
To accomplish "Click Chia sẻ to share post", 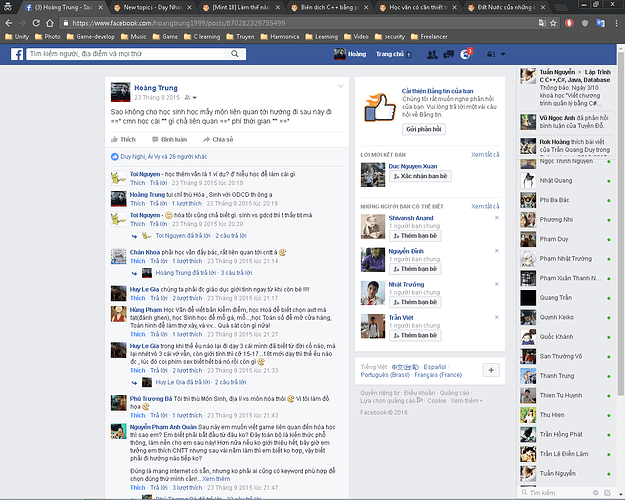I will click(x=218, y=140).
